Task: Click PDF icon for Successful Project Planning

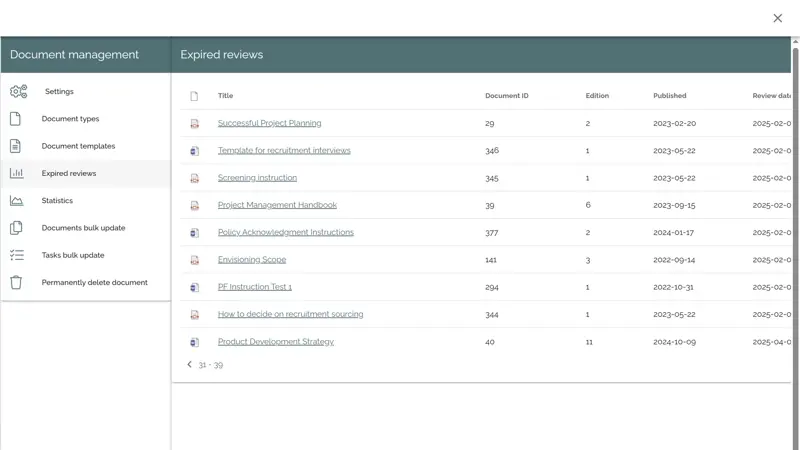Action: pyautogui.click(x=194, y=124)
